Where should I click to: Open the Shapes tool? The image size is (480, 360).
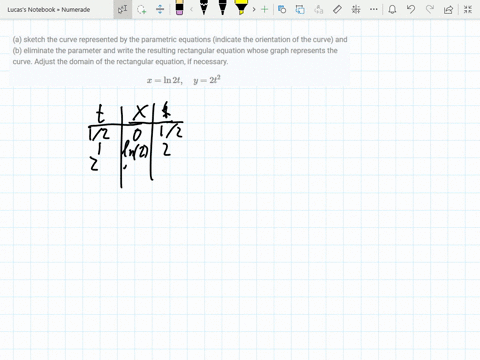click(x=282, y=9)
